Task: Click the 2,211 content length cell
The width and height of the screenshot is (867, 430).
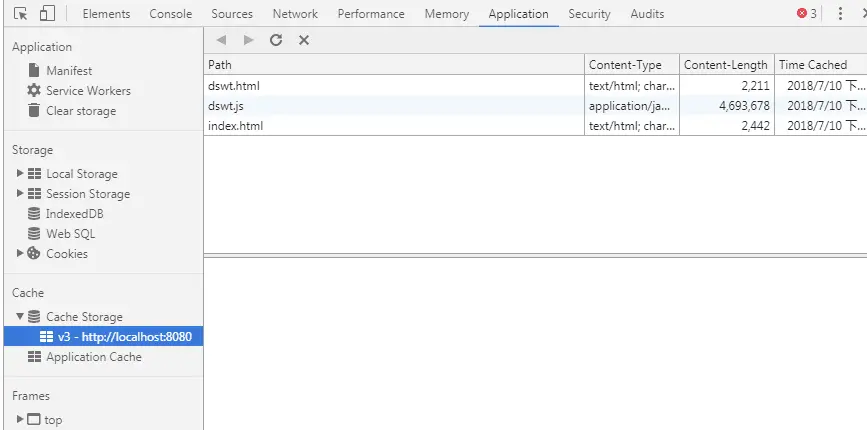Action: pos(727,86)
